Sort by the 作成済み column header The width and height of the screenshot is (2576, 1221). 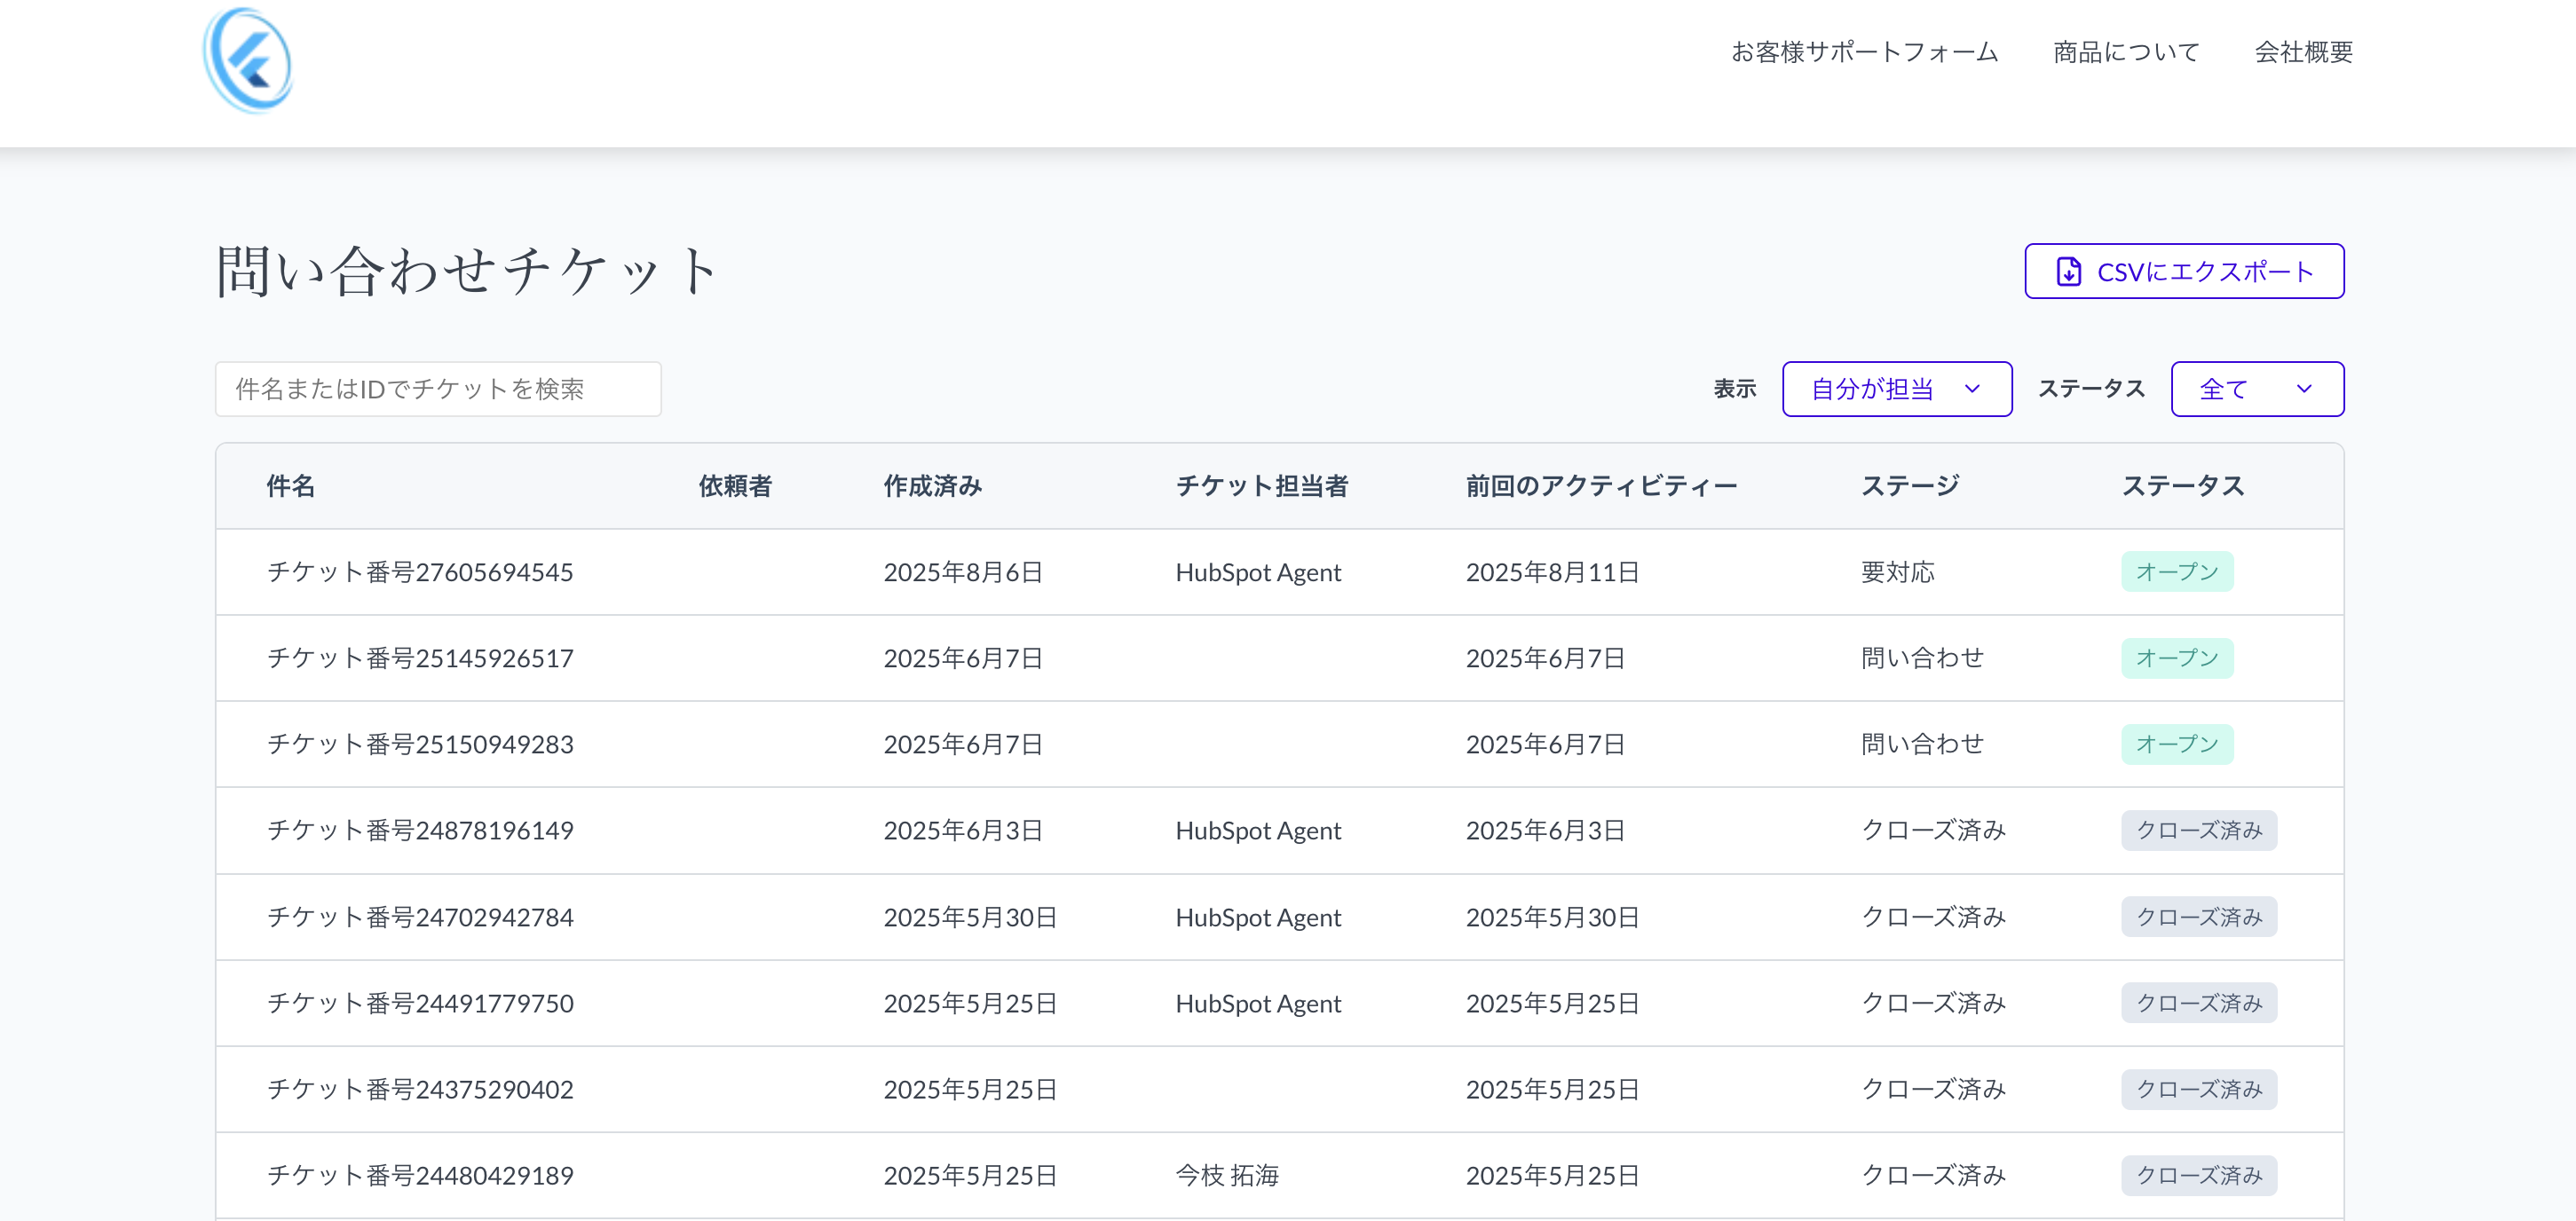tap(932, 486)
